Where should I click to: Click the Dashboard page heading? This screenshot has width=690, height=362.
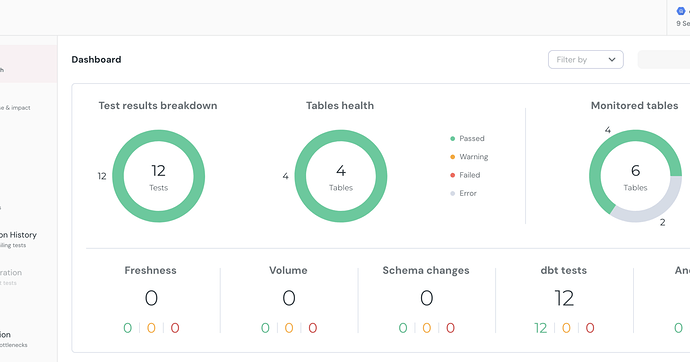click(x=96, y=59)
